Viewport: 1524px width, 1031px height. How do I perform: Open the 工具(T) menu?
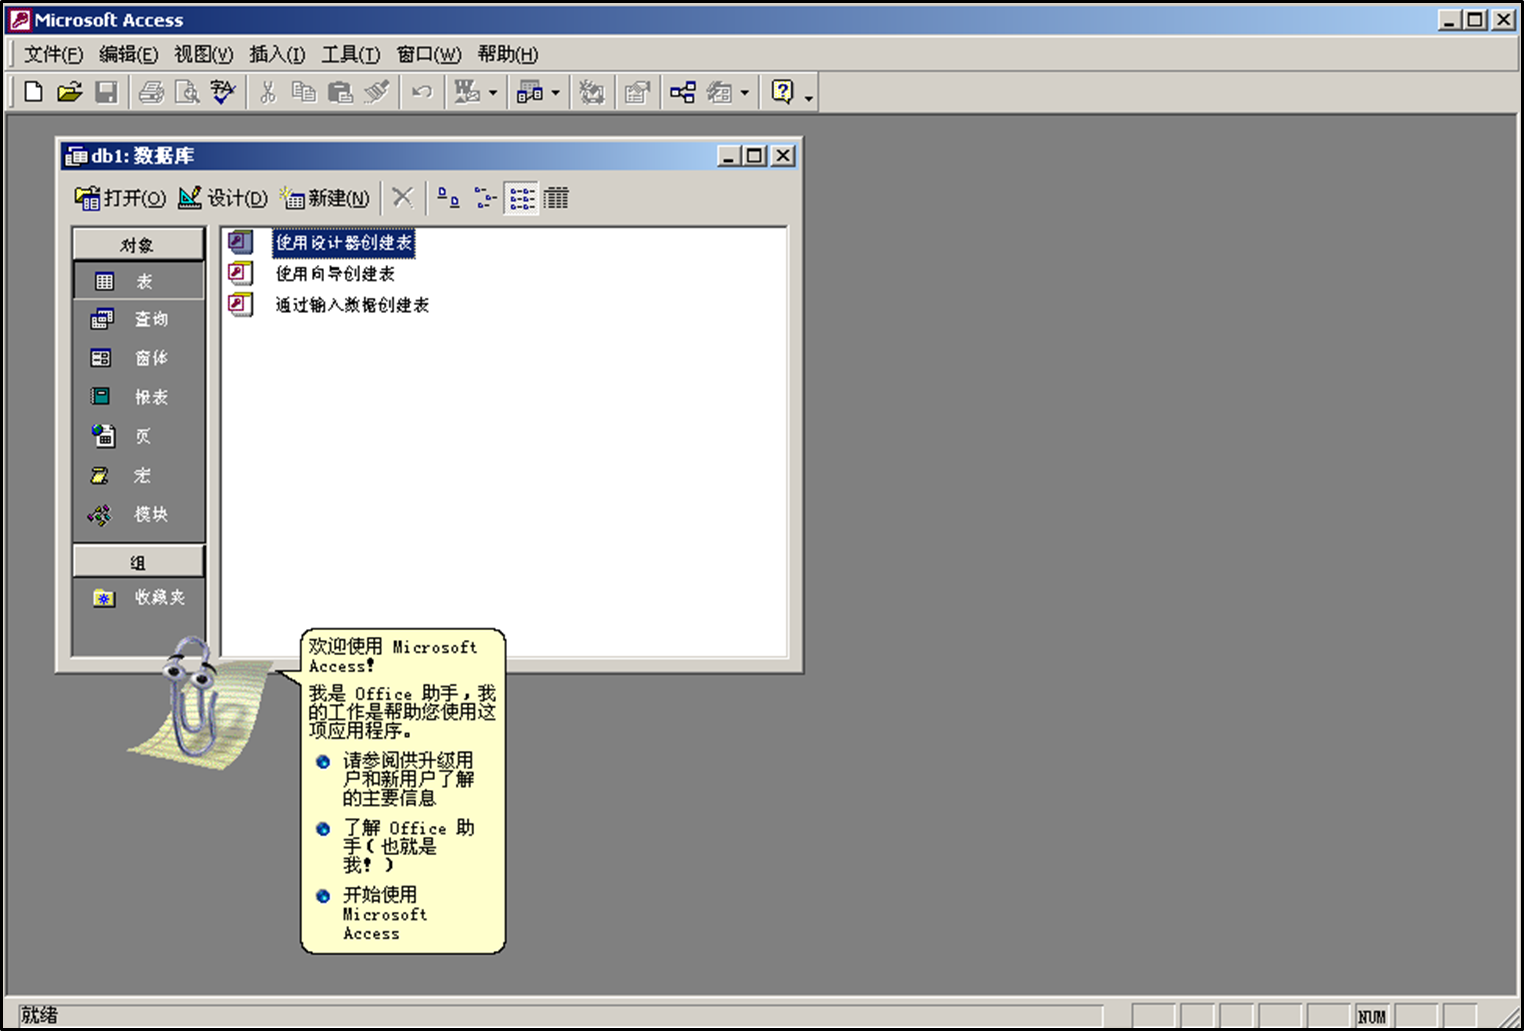[x=350, y=54]
